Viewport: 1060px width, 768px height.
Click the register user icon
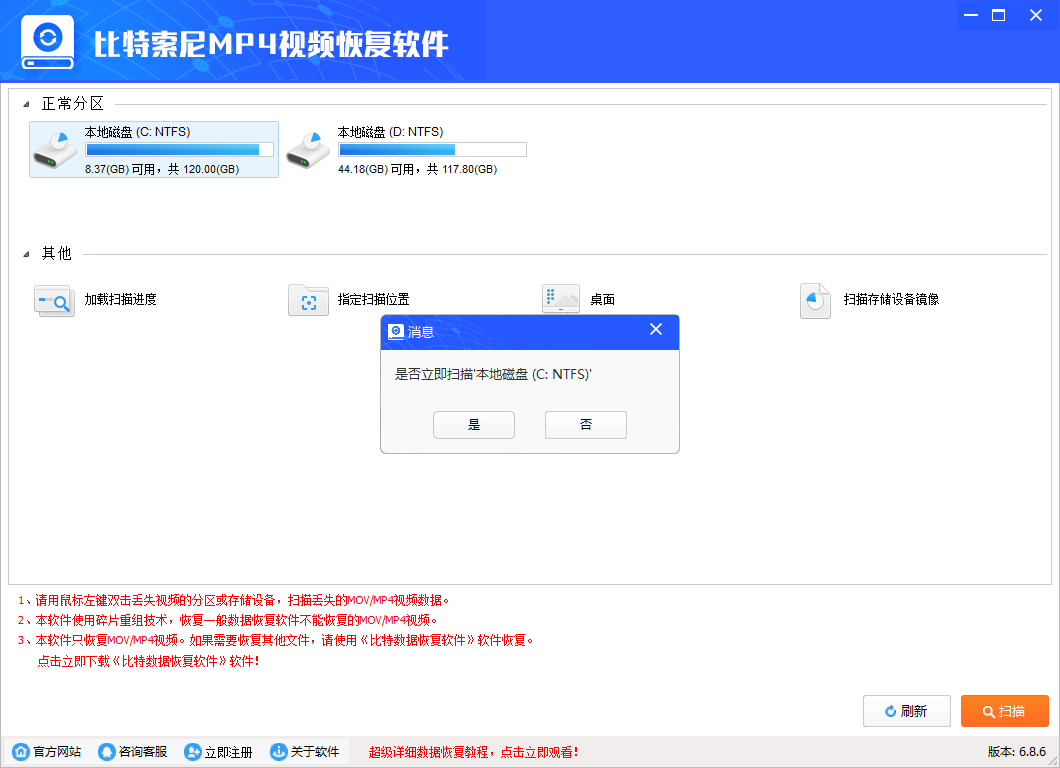(x=193, y=752)
